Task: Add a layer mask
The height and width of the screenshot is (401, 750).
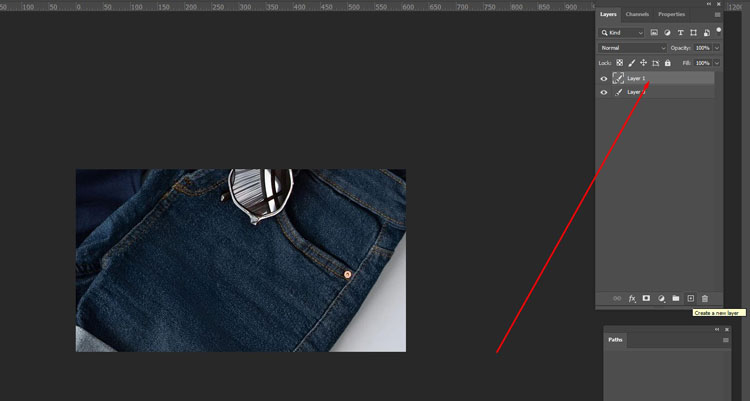Action: point(646,299)
